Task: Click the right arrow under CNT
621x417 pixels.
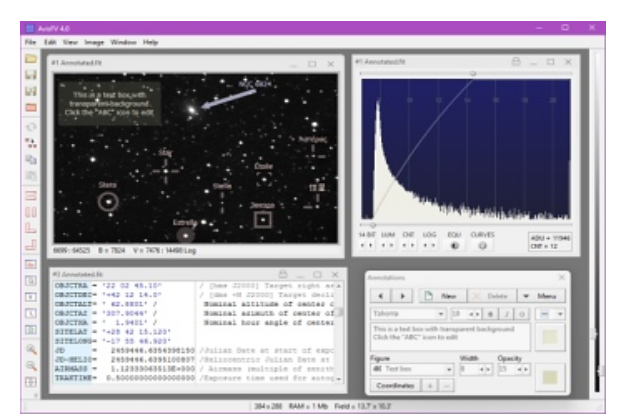Action: [412, 246]
